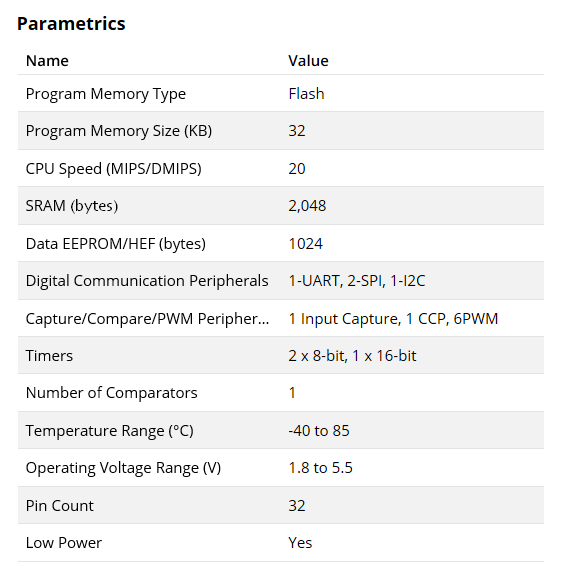Click the Program Memory Type row label

coord(106,94)
